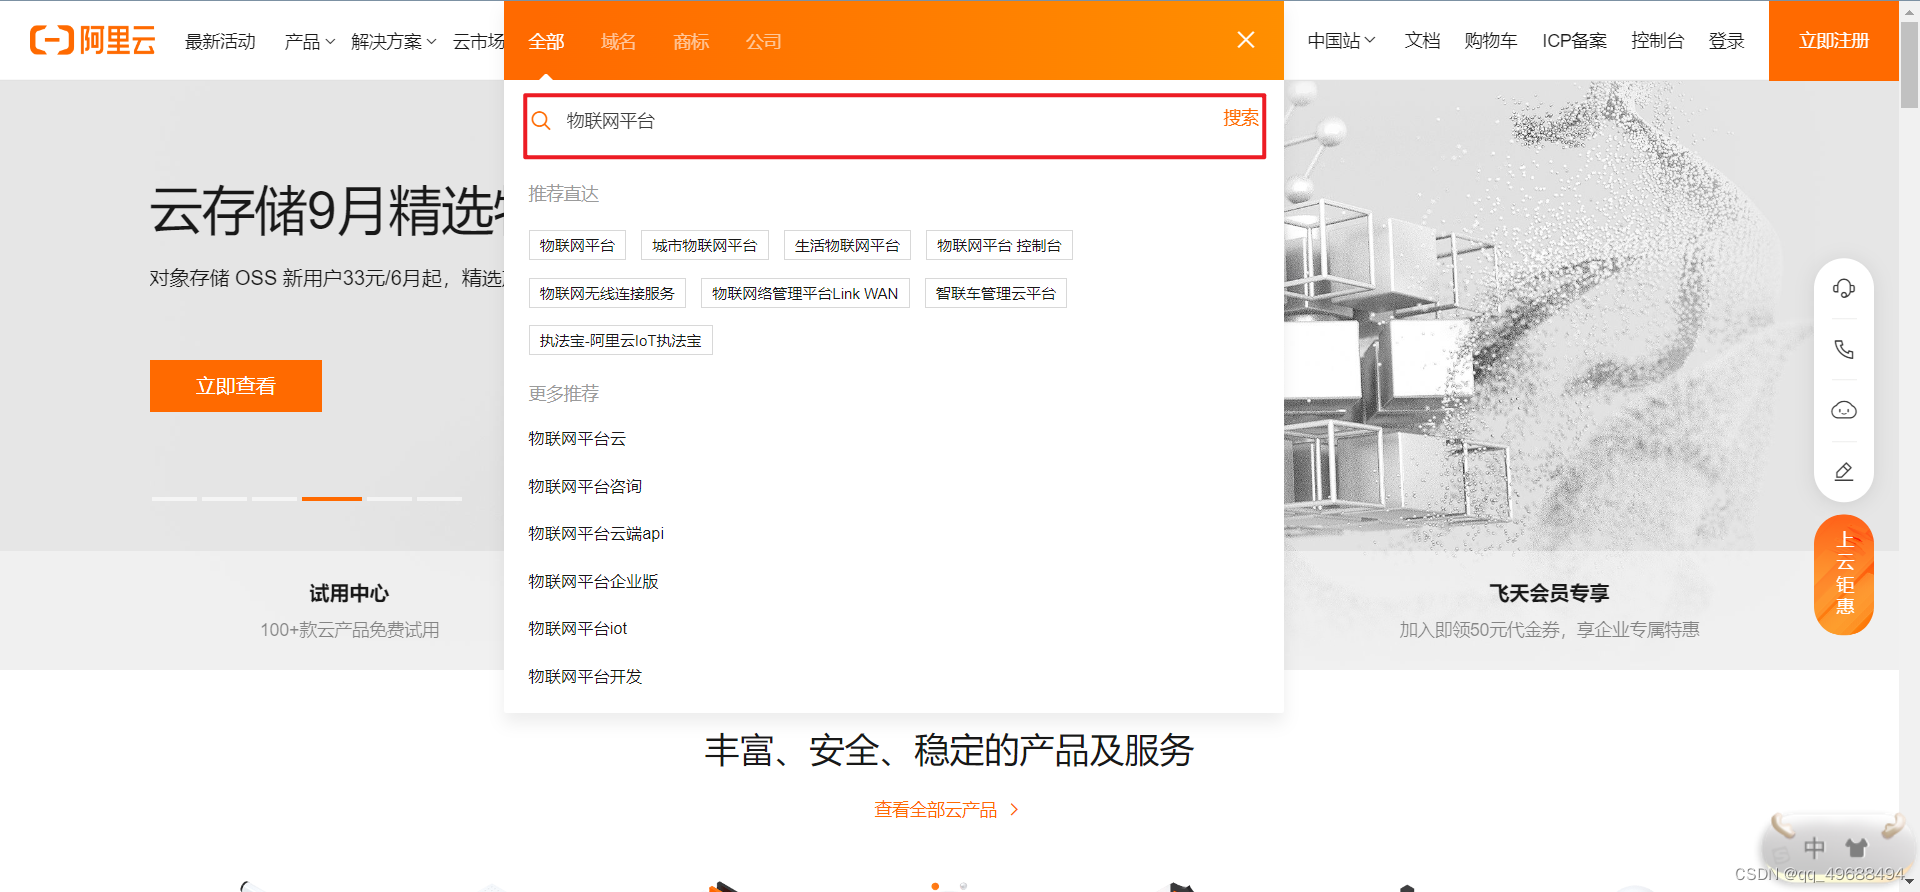Click the shirt skin icon of IME

[x=1857, y=849]
